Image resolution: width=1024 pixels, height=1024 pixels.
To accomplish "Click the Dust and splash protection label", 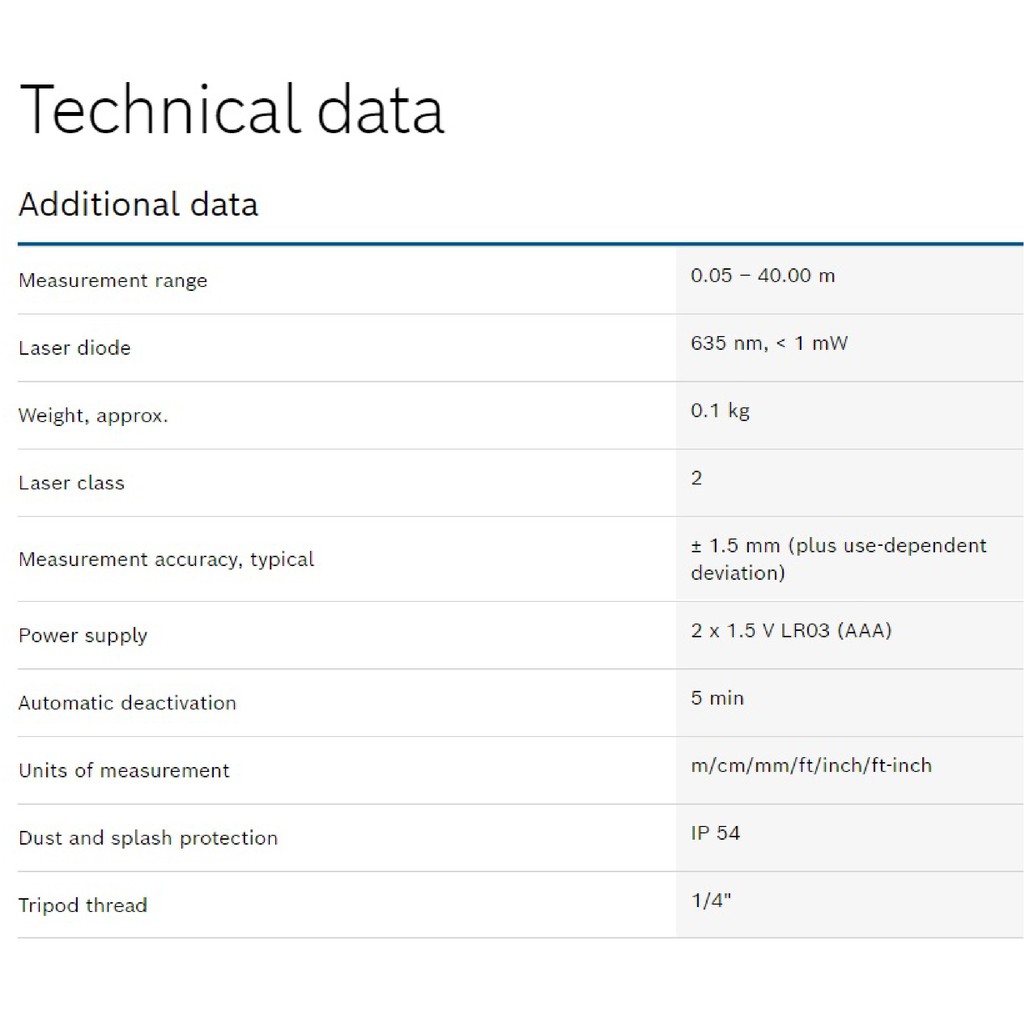I will coord(148,838).
